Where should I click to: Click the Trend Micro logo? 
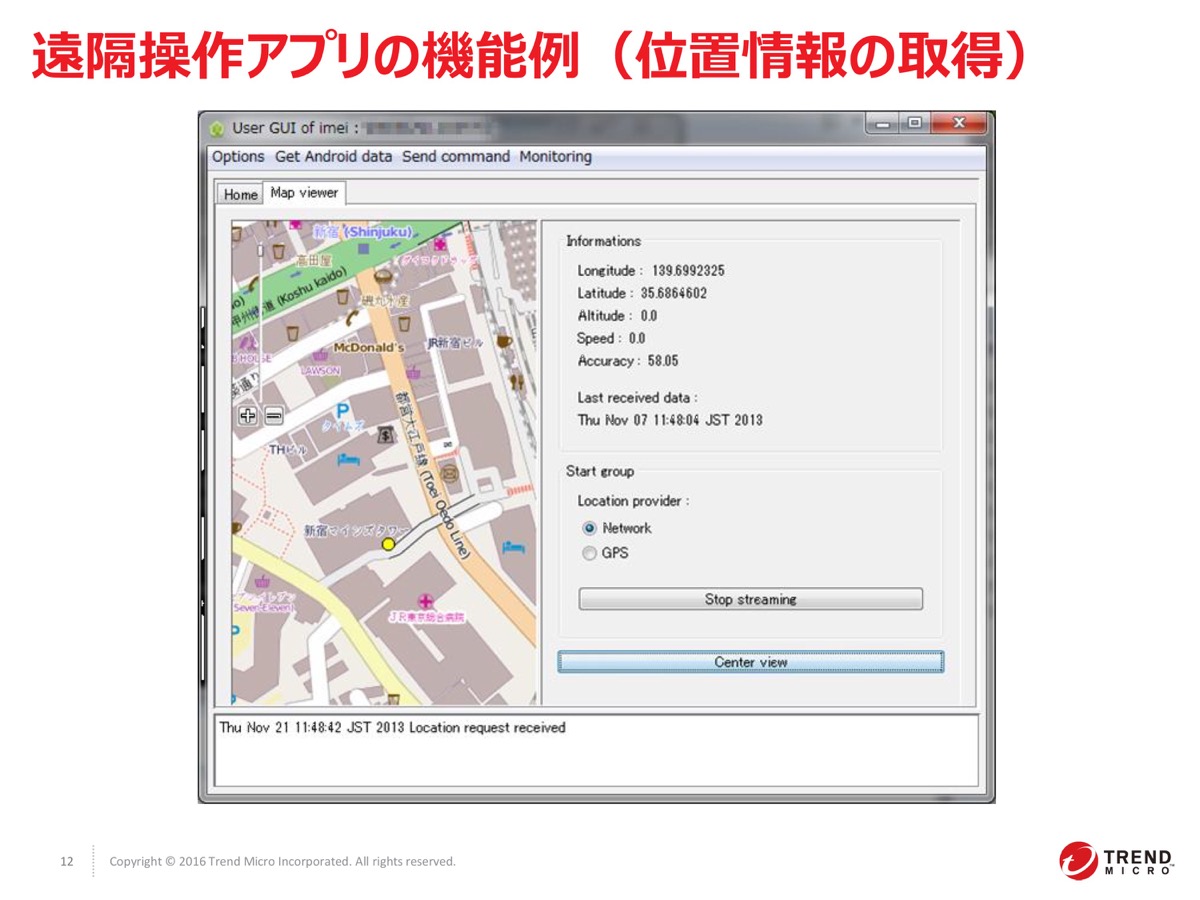point(1117,862)
